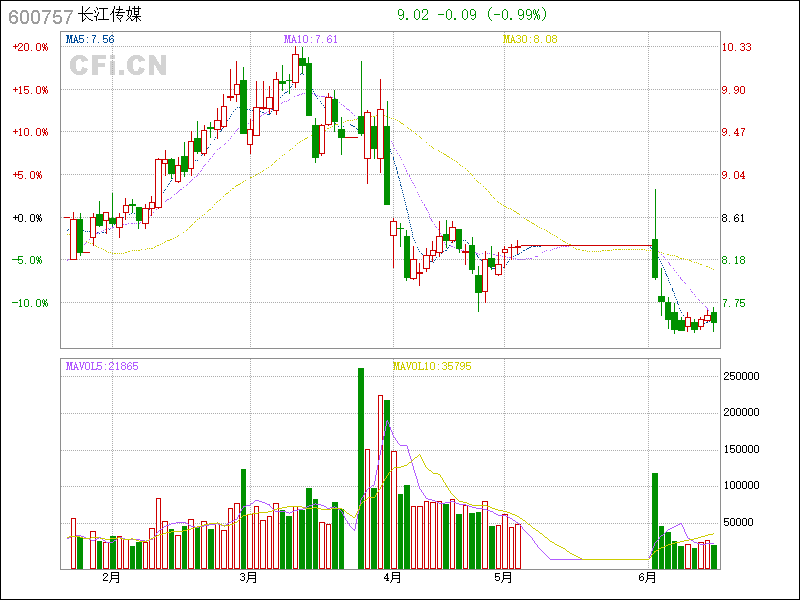Click the CFi.CN watermark logo
Image resolution: width=800 pixels, height=600 pixels.
117,66
